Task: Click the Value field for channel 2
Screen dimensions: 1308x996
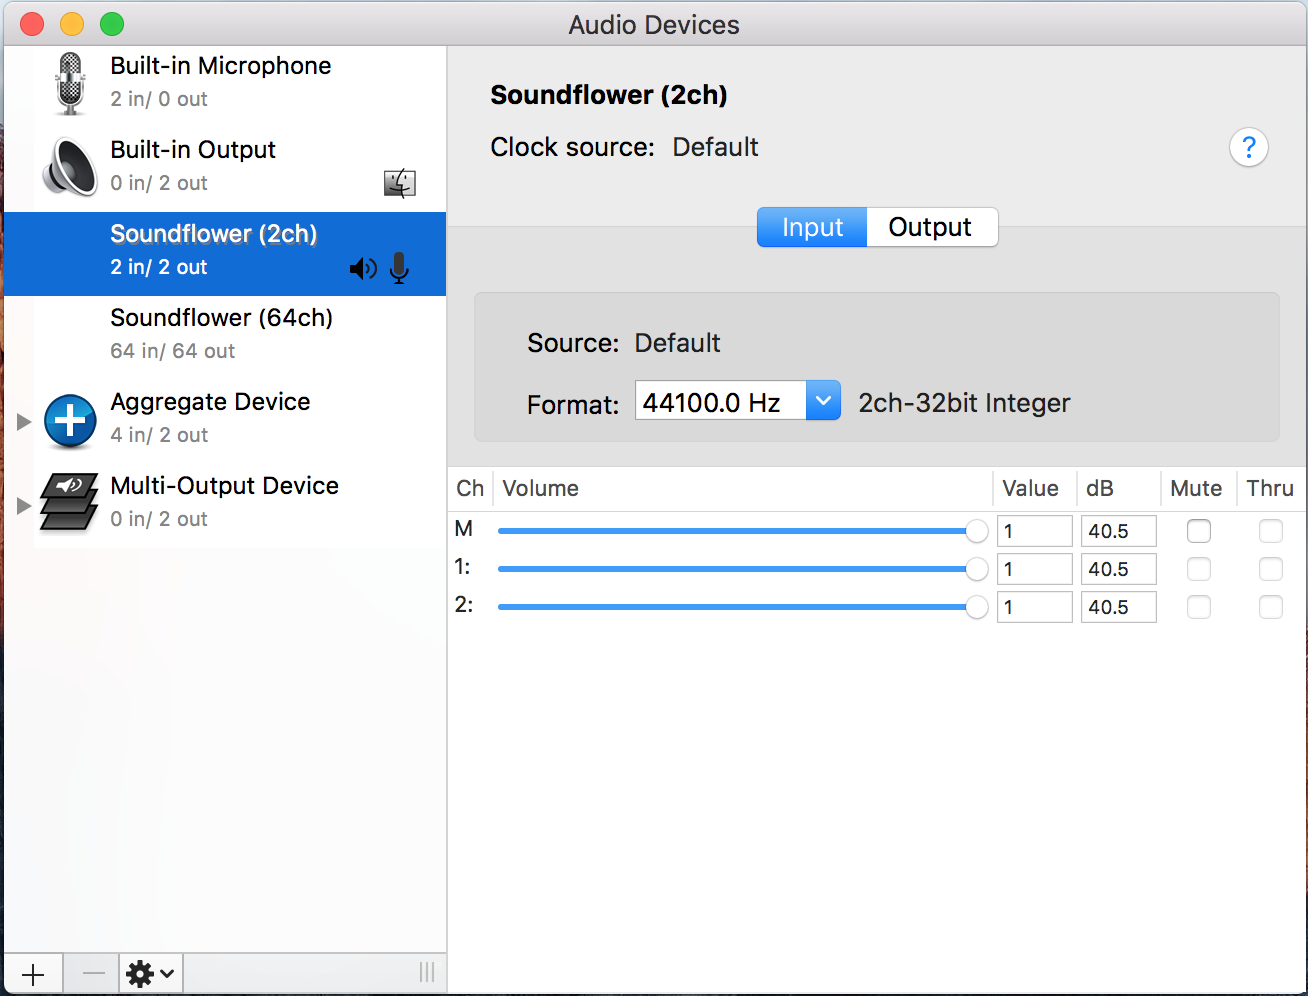Action: pyautogui.click(x=1034, y=607)
